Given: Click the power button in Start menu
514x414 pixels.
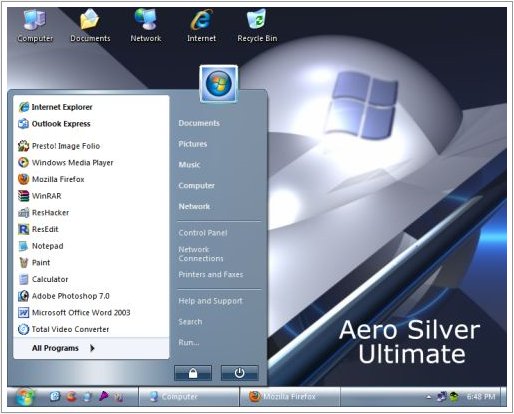Looking at the screenshot, I should pos(239,373).
